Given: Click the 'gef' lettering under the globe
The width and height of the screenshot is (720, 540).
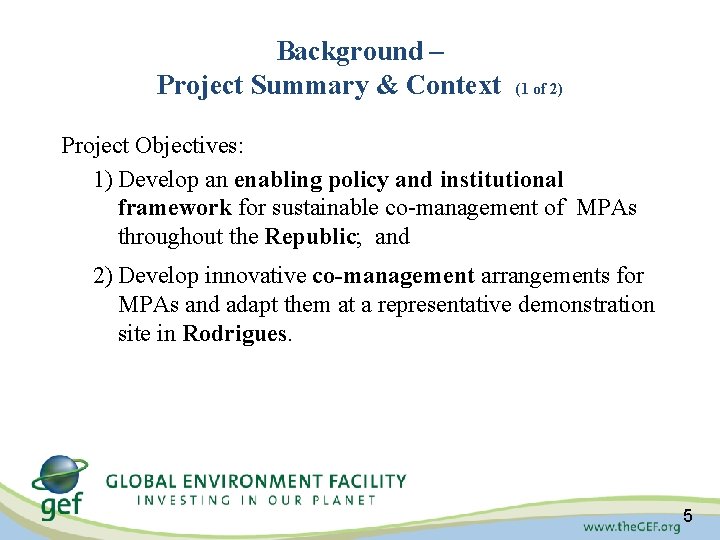Looking at the screenshot, I should (x=61, y=505).
